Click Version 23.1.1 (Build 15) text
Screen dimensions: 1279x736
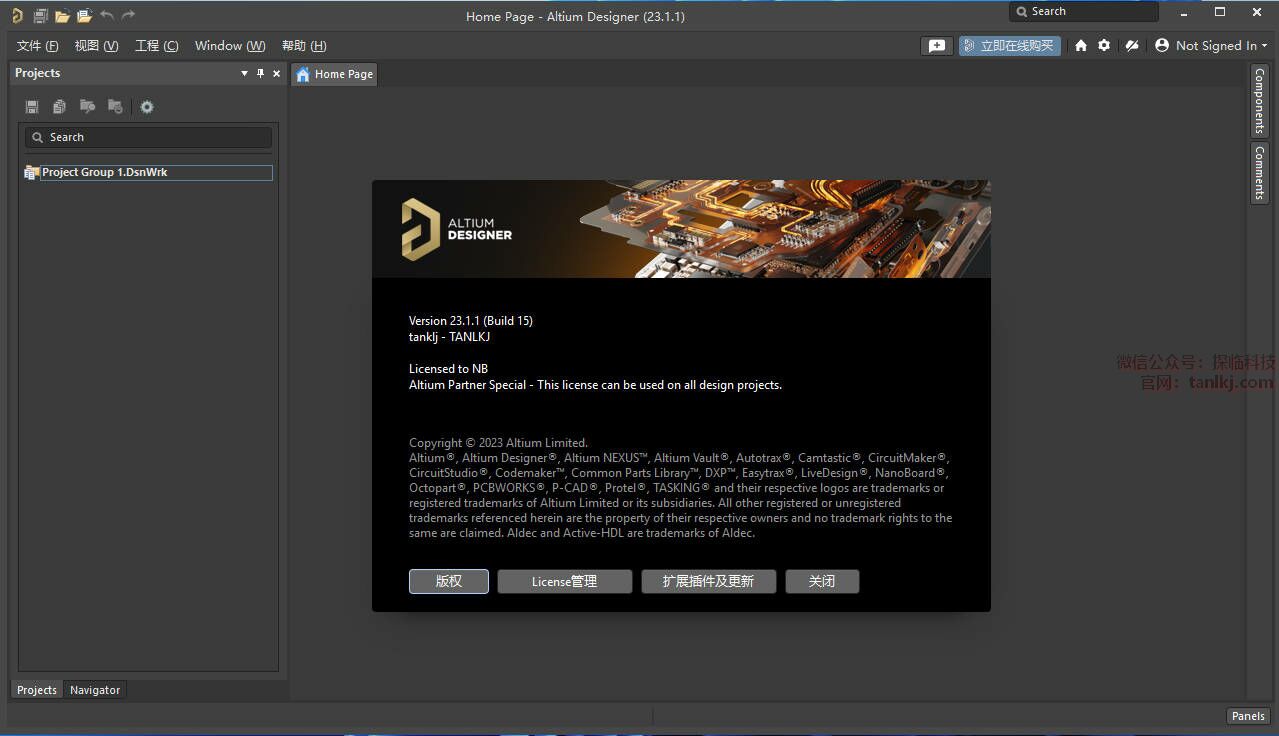471,321
